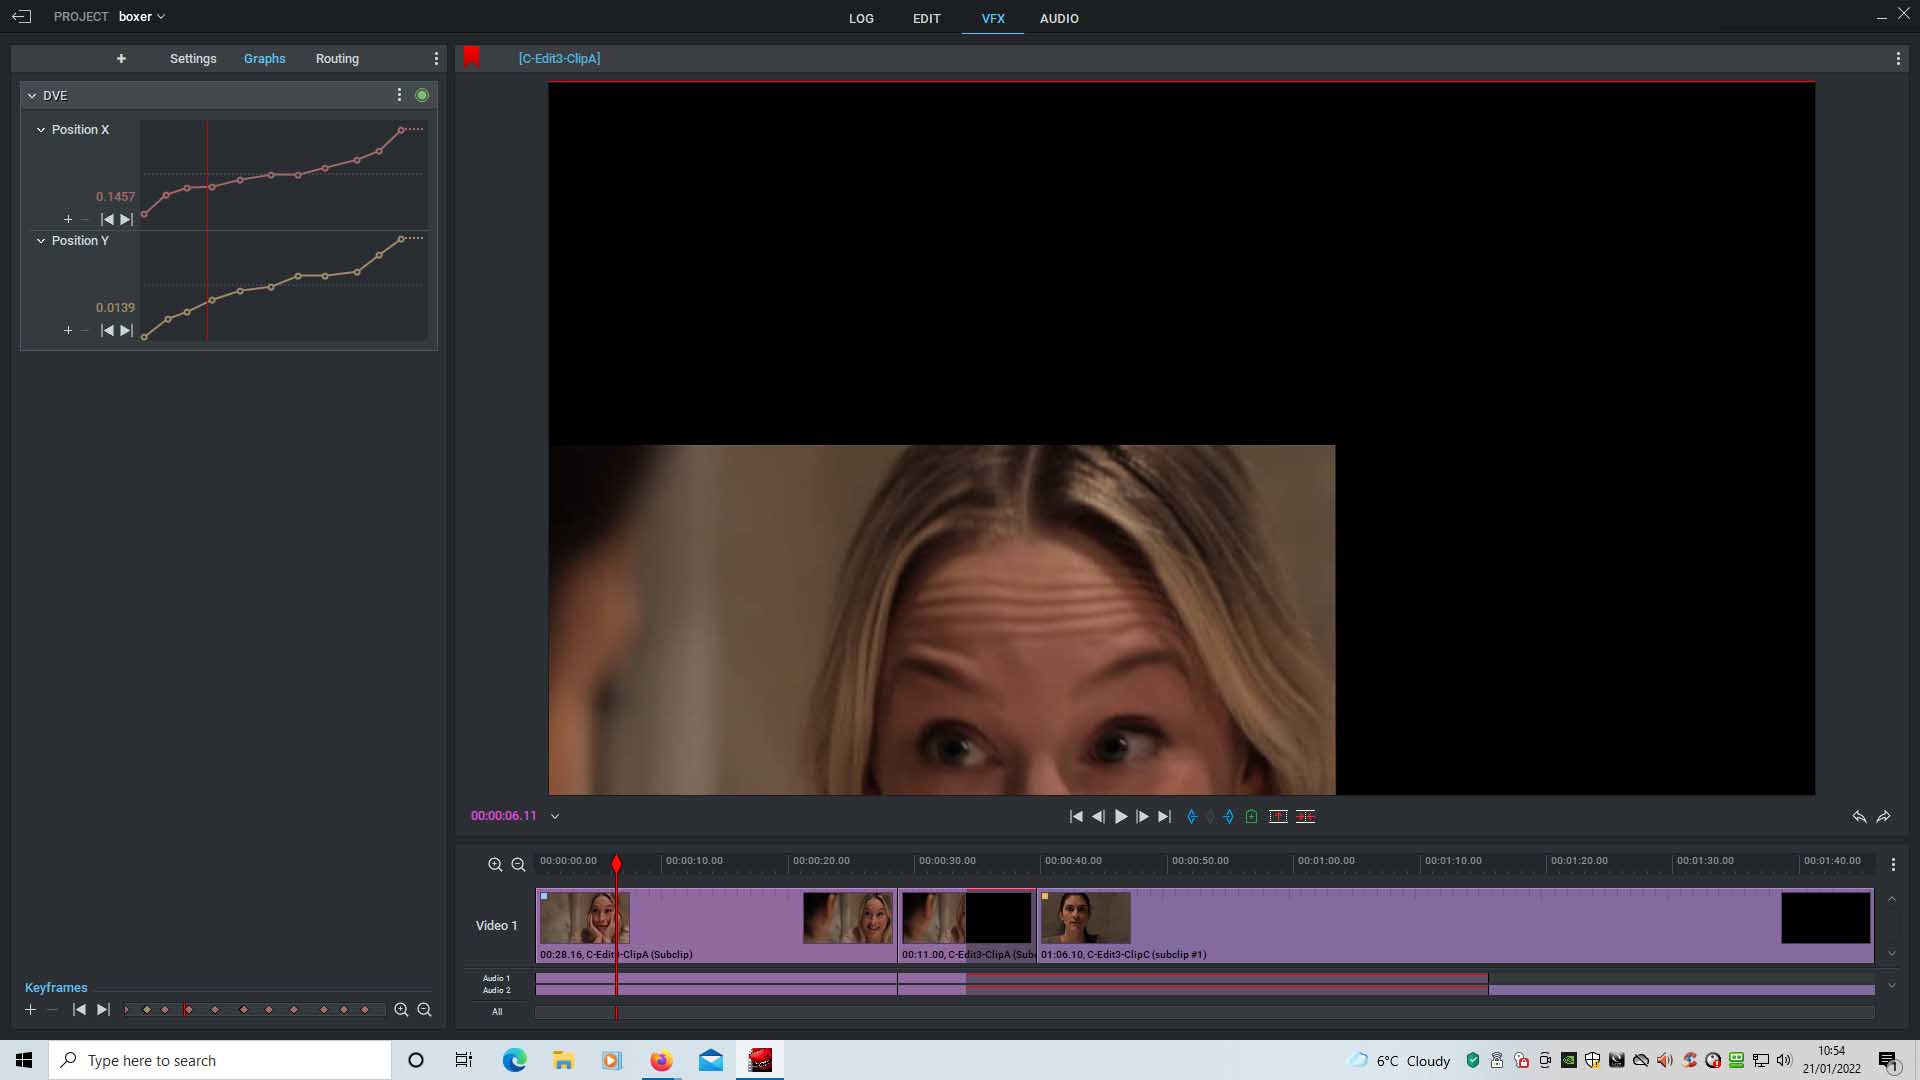Mark the out point
Image resolution: width=1920 pixels, height=1080 pixels.
1229,817
